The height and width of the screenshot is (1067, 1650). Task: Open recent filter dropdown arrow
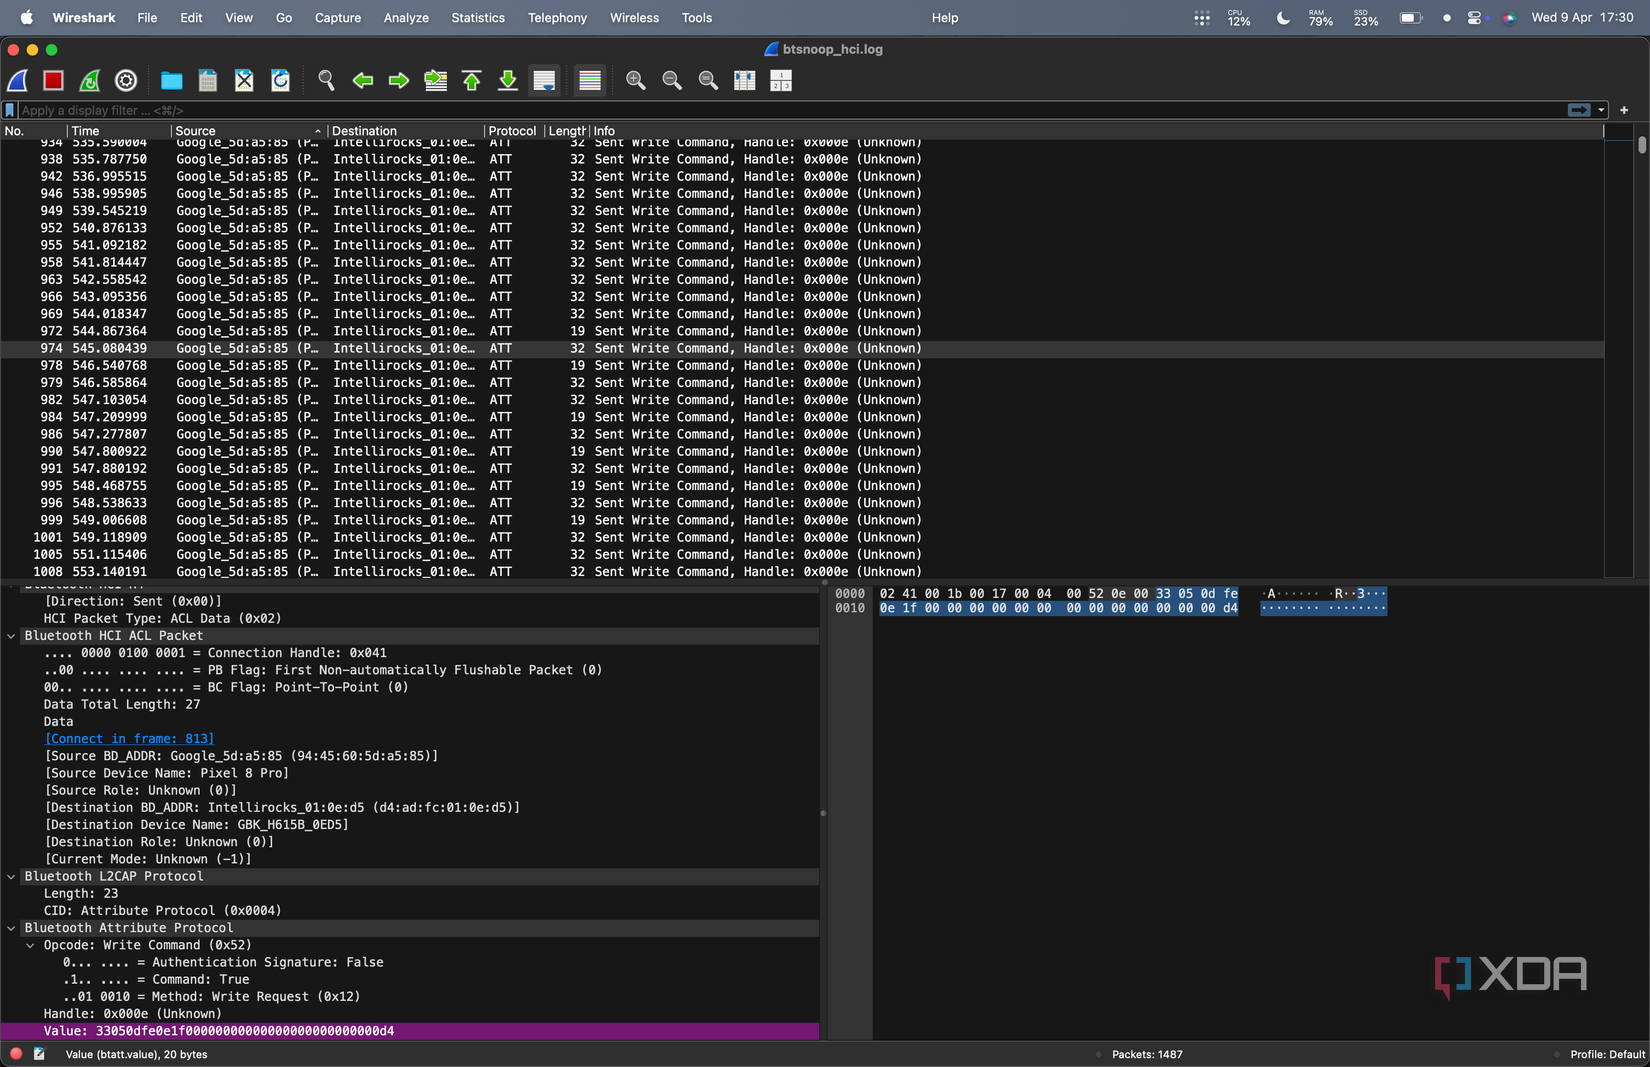click(x=1601, y=110)
